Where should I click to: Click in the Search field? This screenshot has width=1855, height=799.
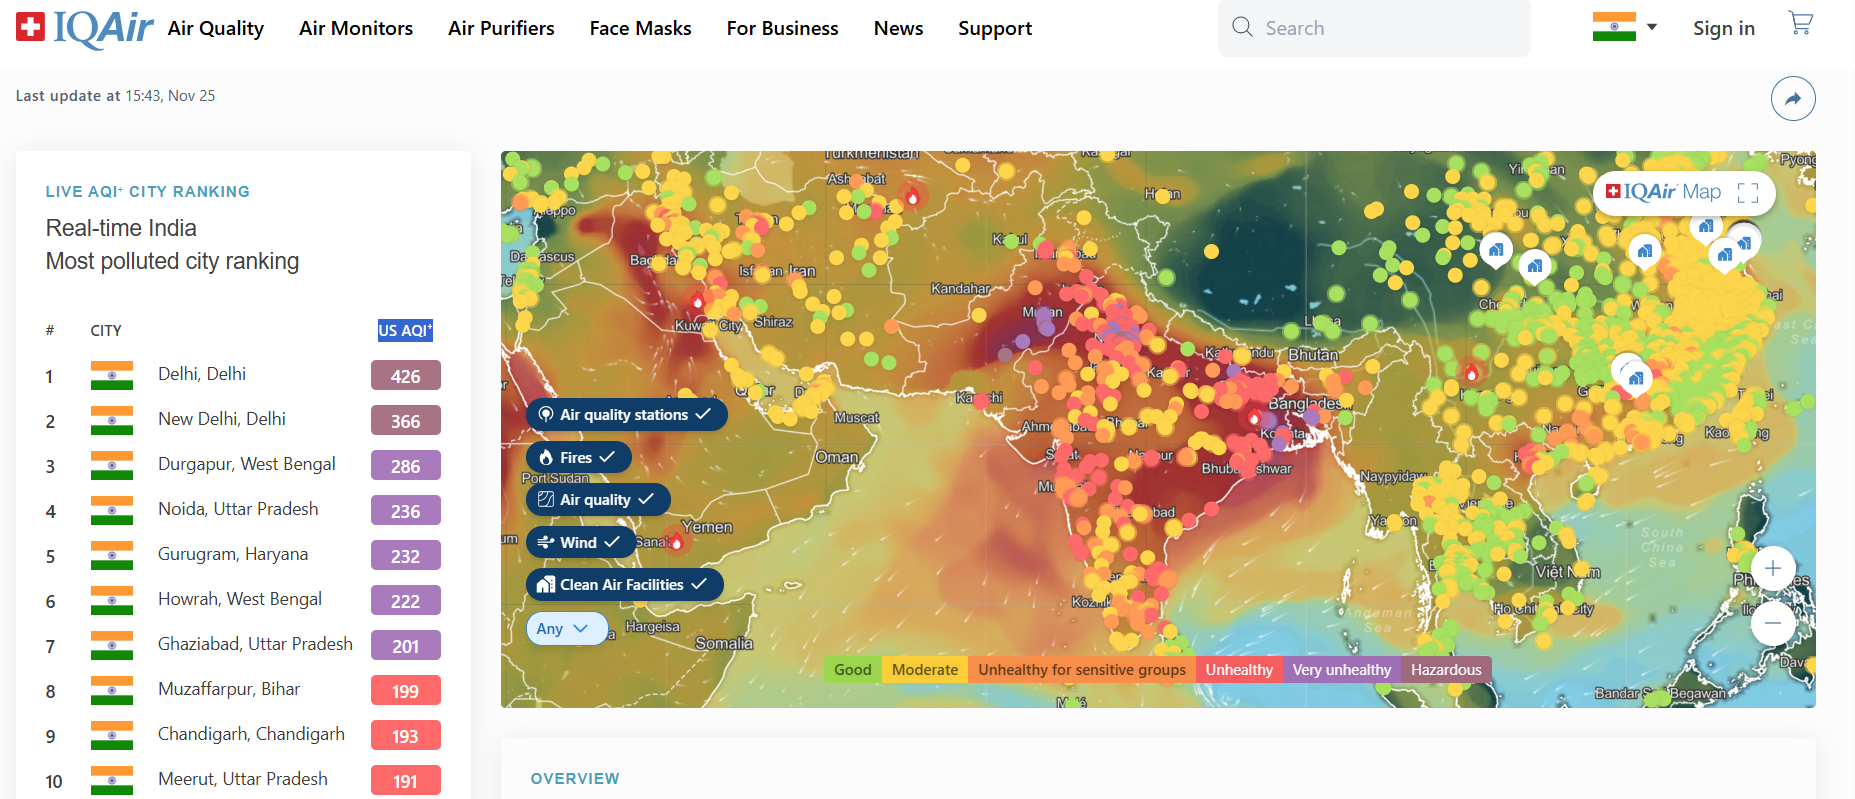click(1374, 28)
